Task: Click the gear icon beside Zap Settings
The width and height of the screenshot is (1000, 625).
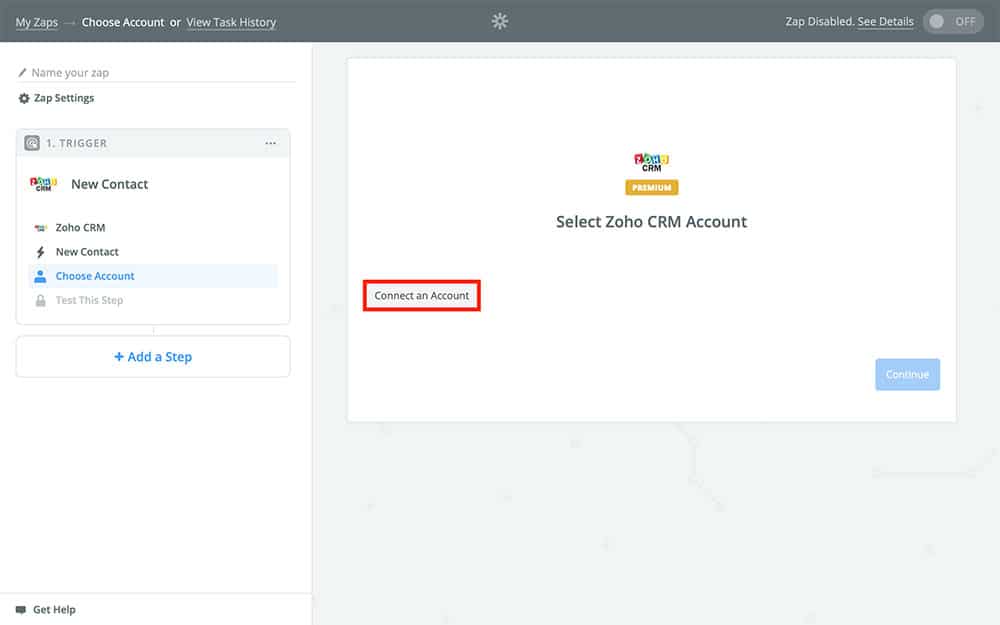Action: (24, 99)
